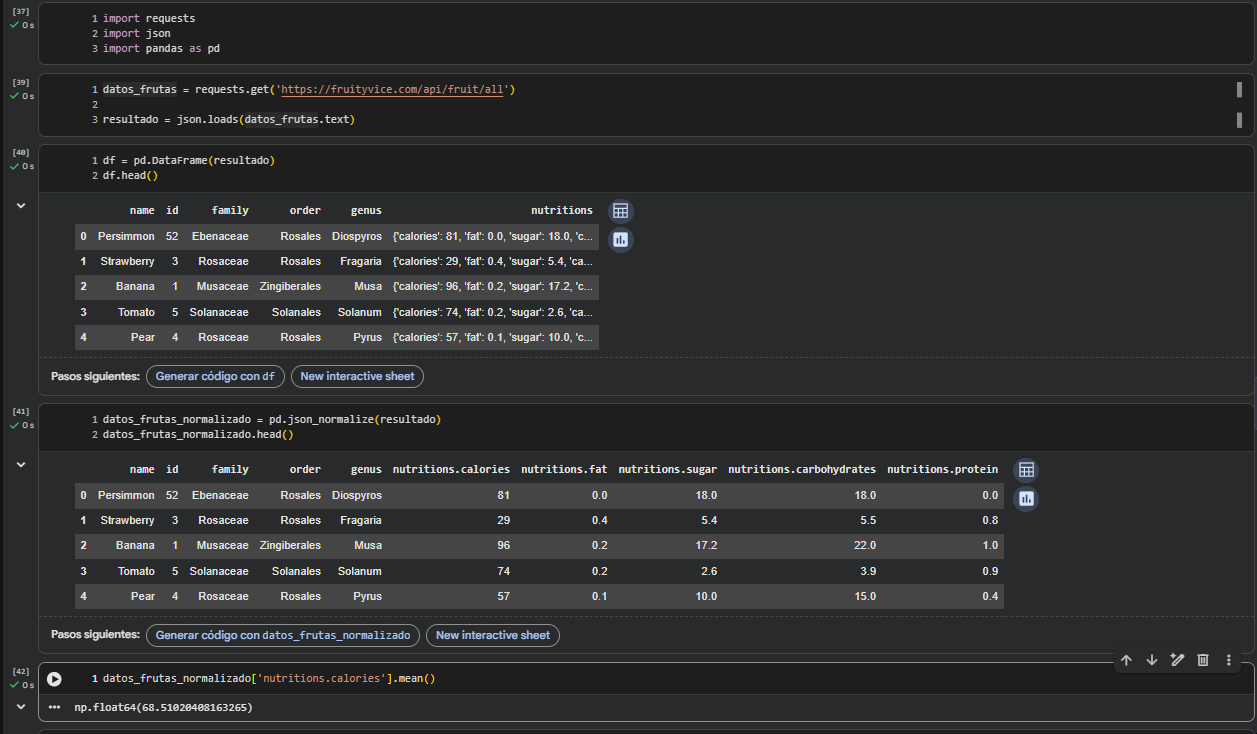This screenshot has width=1257, height=734.
Task: Open the fruityvice API URL link
Action: click(x=395, y=90)
